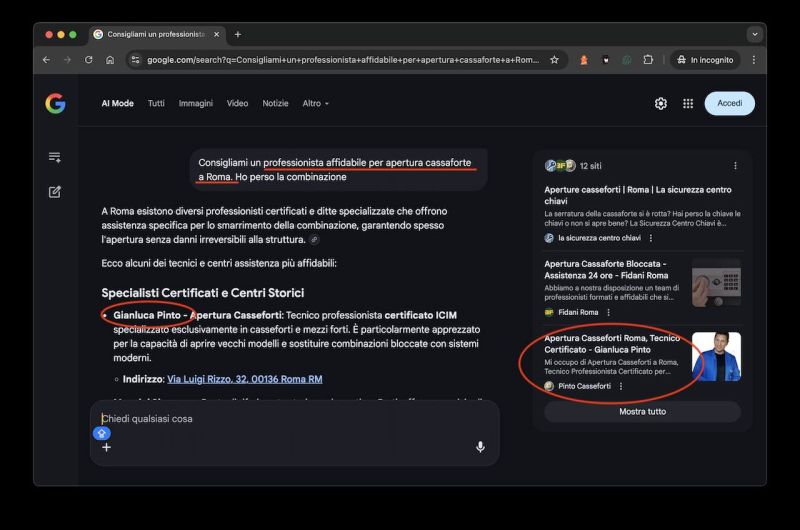Open options for Fidani Roma source

(x=608, y=312)
